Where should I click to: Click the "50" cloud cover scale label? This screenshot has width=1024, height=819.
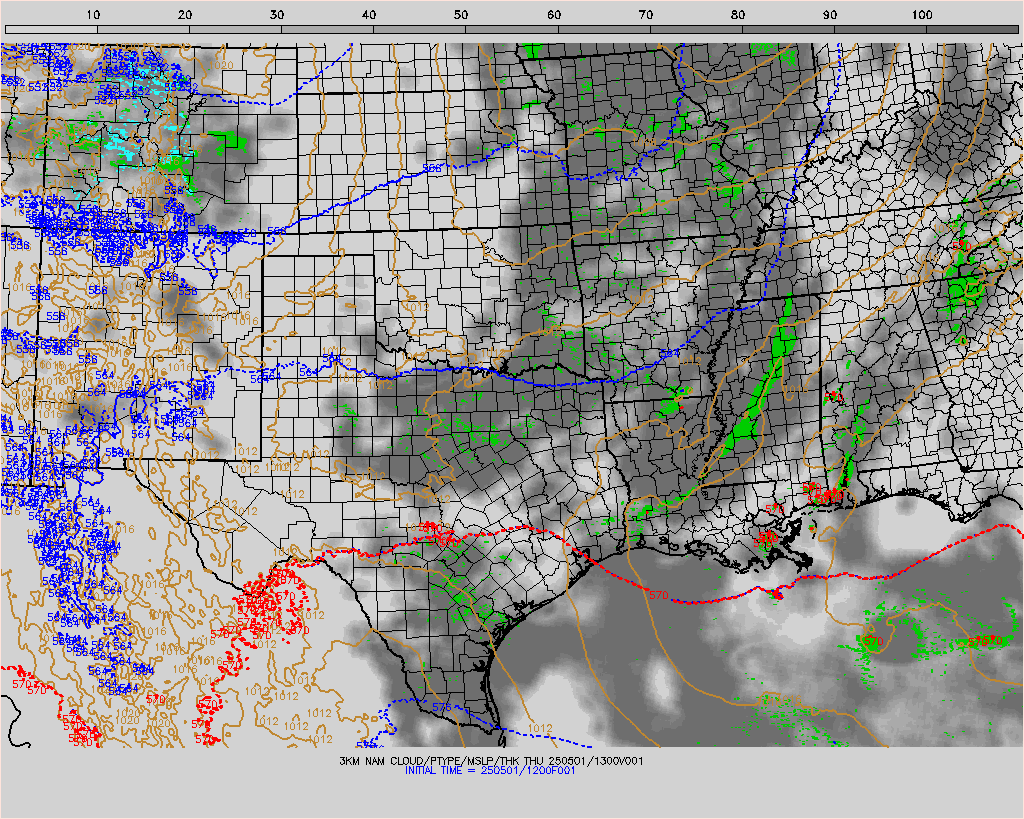(461, 14)
